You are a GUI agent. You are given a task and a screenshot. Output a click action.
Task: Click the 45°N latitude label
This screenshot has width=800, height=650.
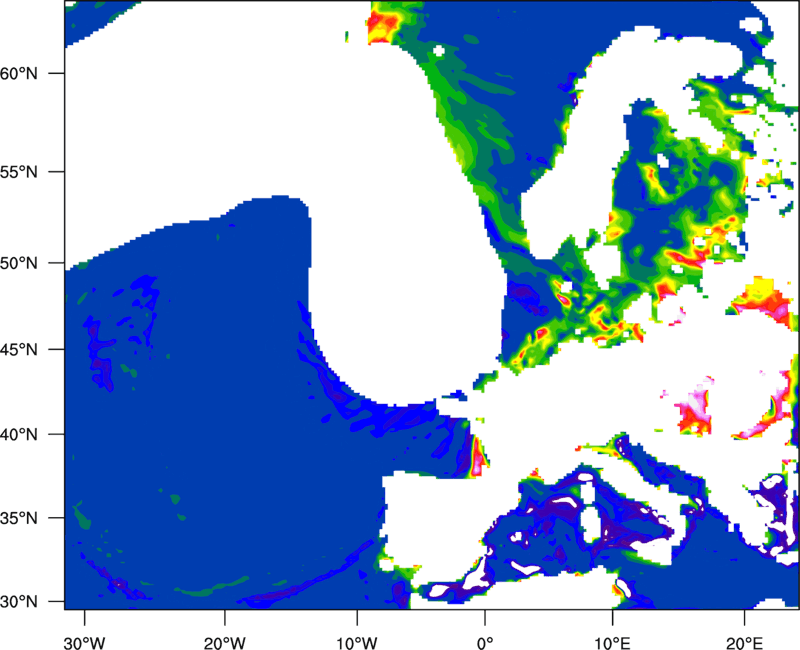(x=19, y=349)
